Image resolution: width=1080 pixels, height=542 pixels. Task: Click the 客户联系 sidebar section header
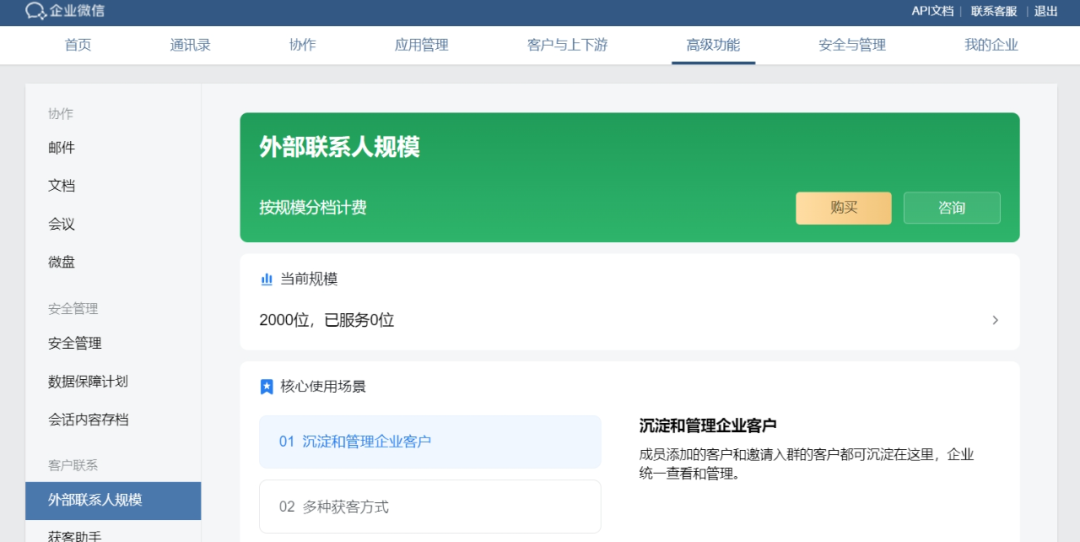point(73,466)
